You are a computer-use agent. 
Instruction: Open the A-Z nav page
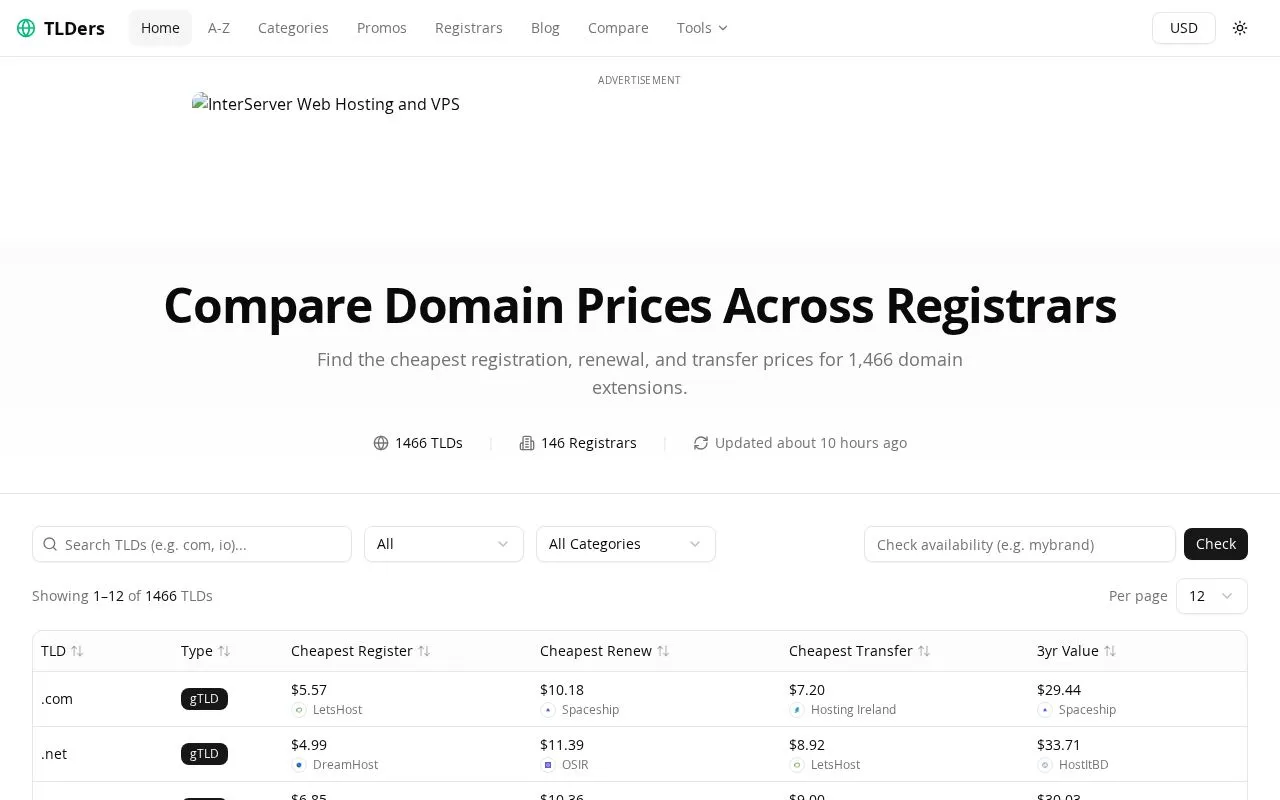(x=219, y=28)
